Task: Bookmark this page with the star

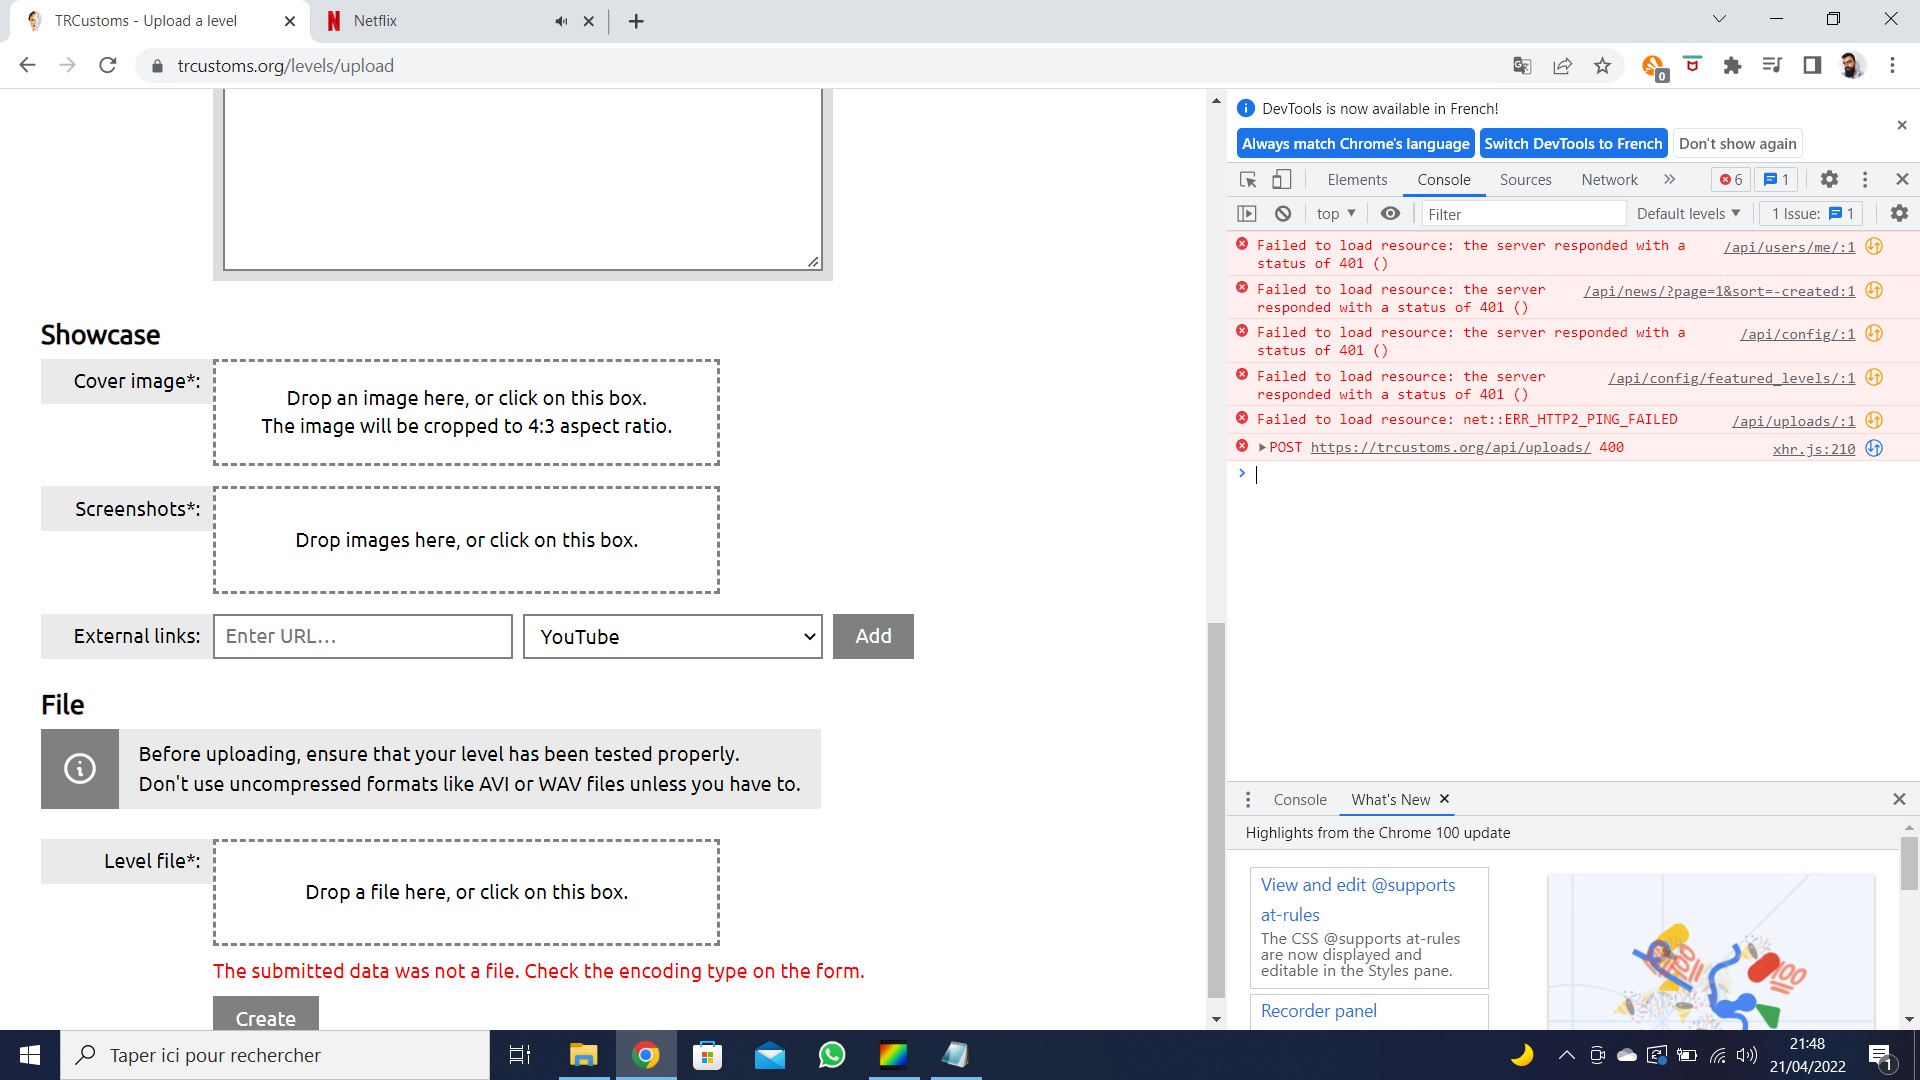Action: coord(1602,65)
